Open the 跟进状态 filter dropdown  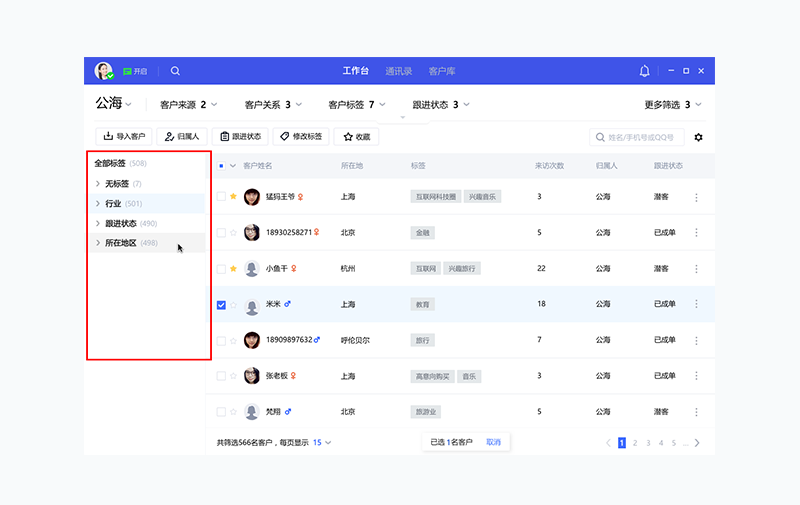click(441, 105)
